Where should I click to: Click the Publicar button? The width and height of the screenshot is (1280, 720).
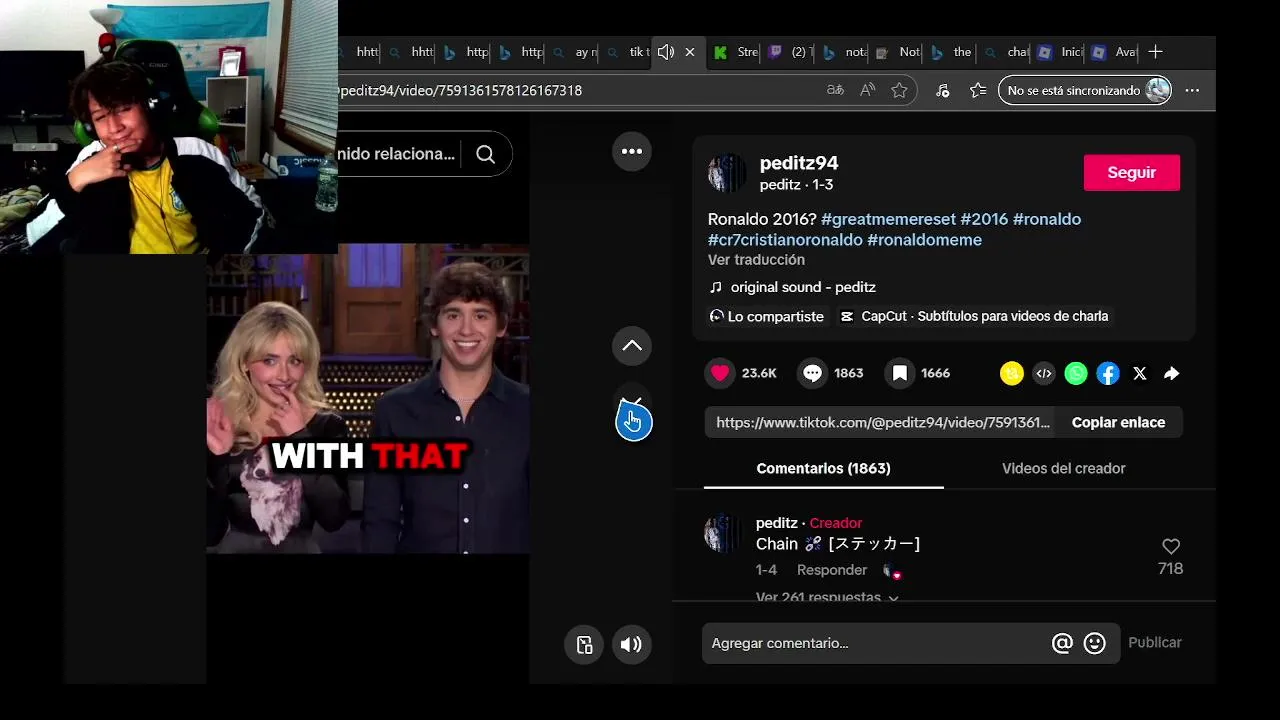click(1155, 643)
